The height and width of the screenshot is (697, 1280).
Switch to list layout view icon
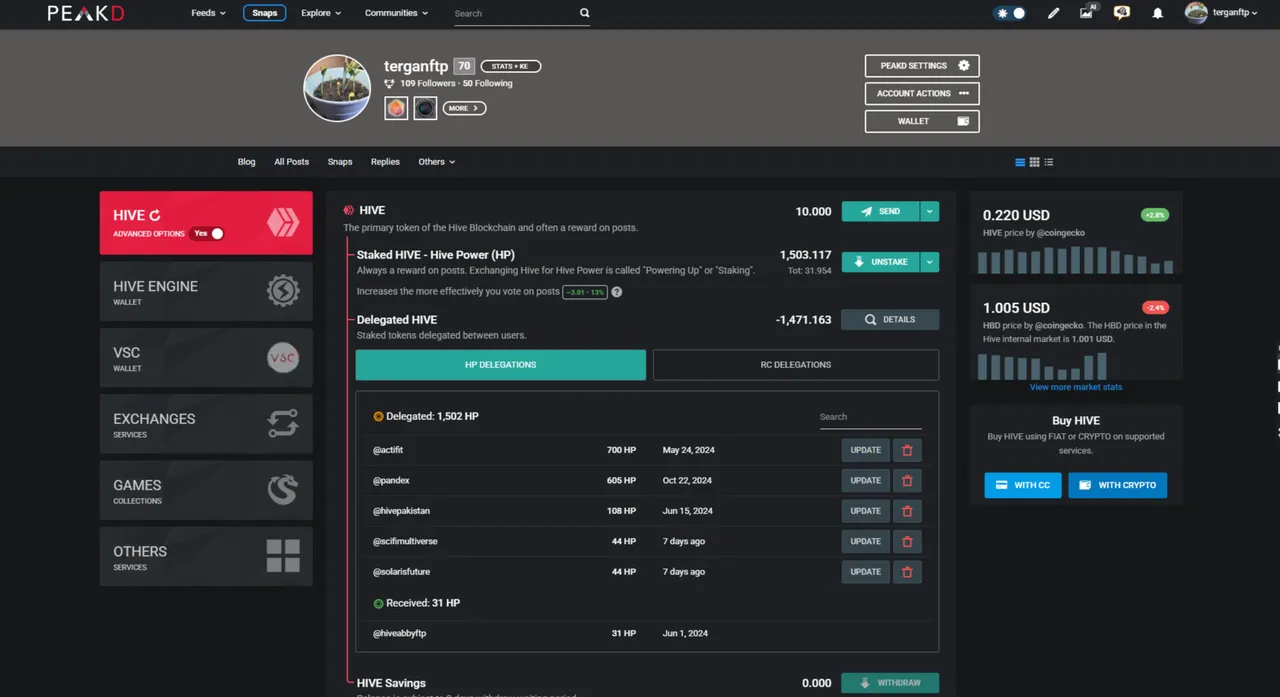[1020, 162]
